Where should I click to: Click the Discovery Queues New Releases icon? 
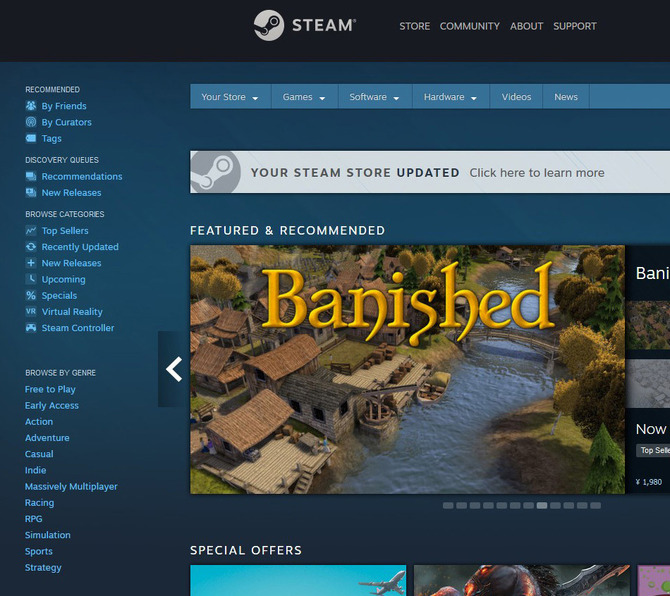click(x=31, y=192)
